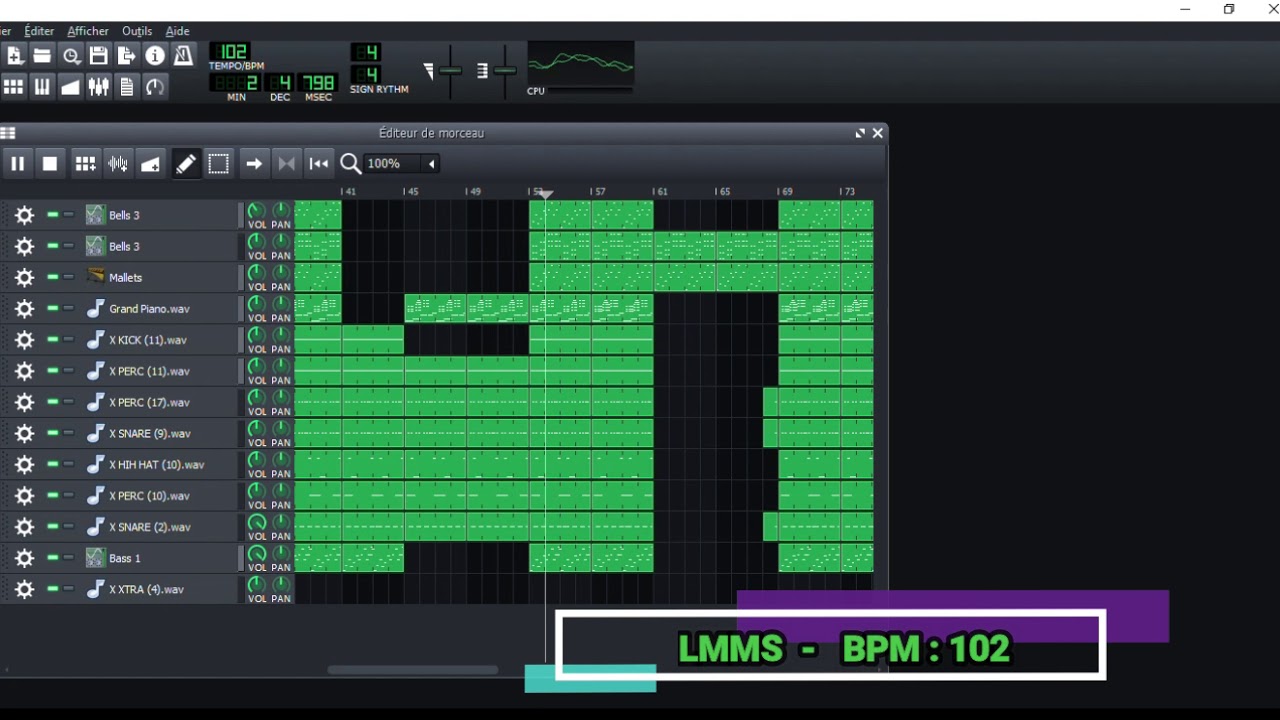Viewport: 1280px width, 720px height.
Task: Open the Mallets track gear menu
Action: pos(24,278)
